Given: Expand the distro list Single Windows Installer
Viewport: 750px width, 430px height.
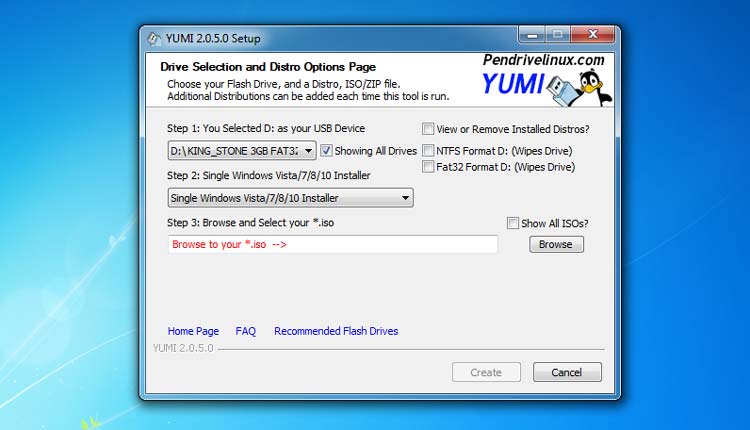Looking at the screenshot, I should [290, 198].
